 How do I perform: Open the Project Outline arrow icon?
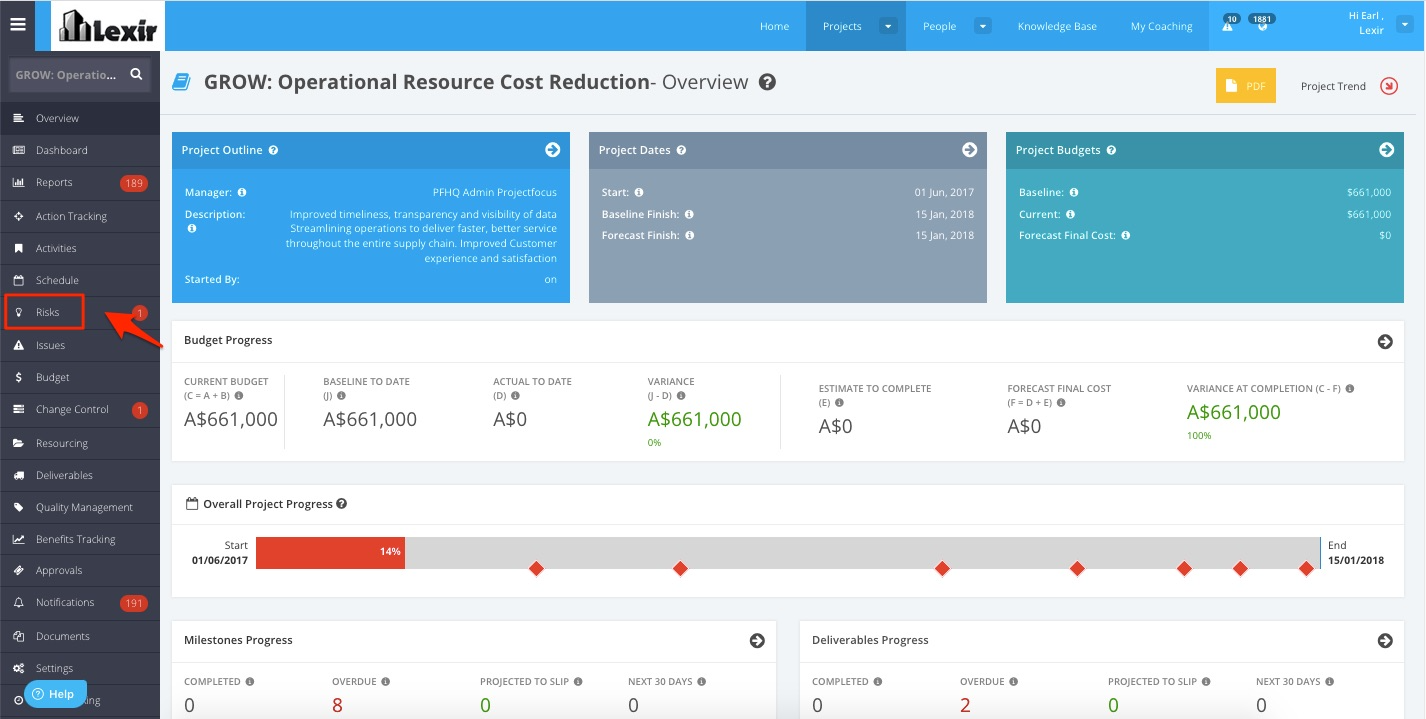[552, 150]
